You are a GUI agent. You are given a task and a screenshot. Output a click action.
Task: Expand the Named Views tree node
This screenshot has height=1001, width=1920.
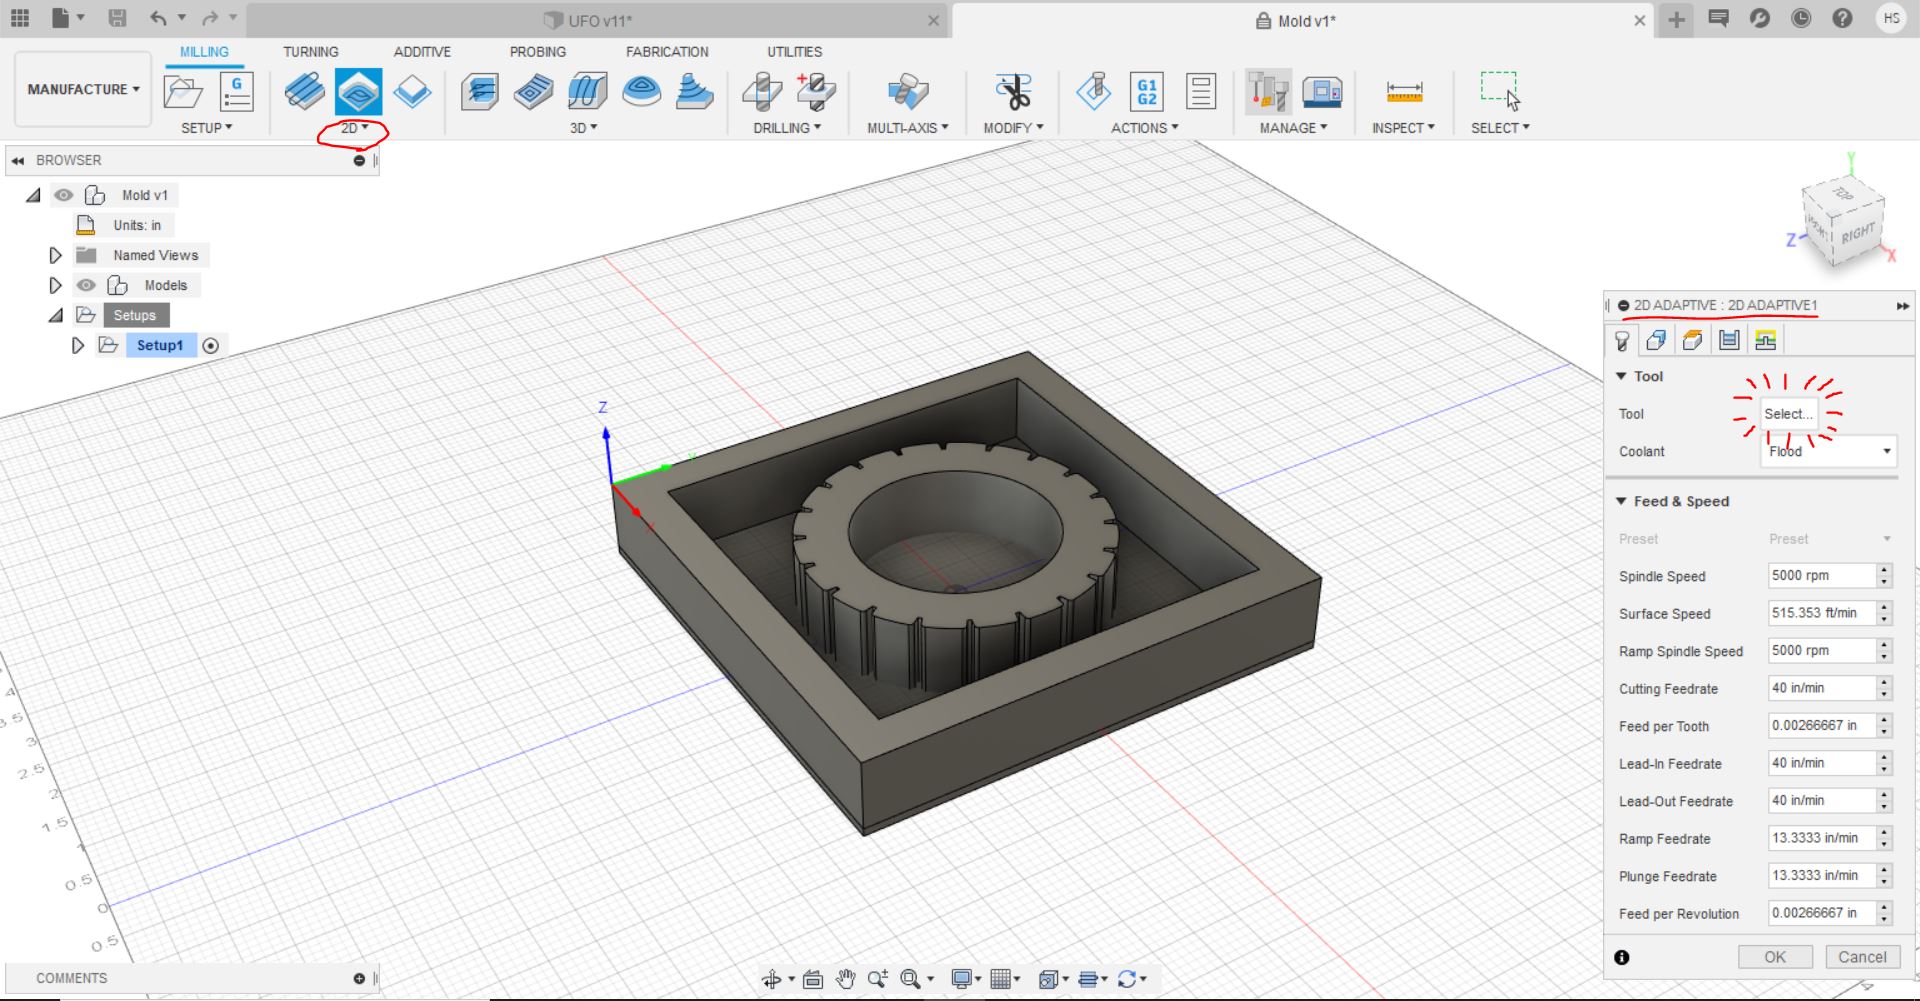56,256
